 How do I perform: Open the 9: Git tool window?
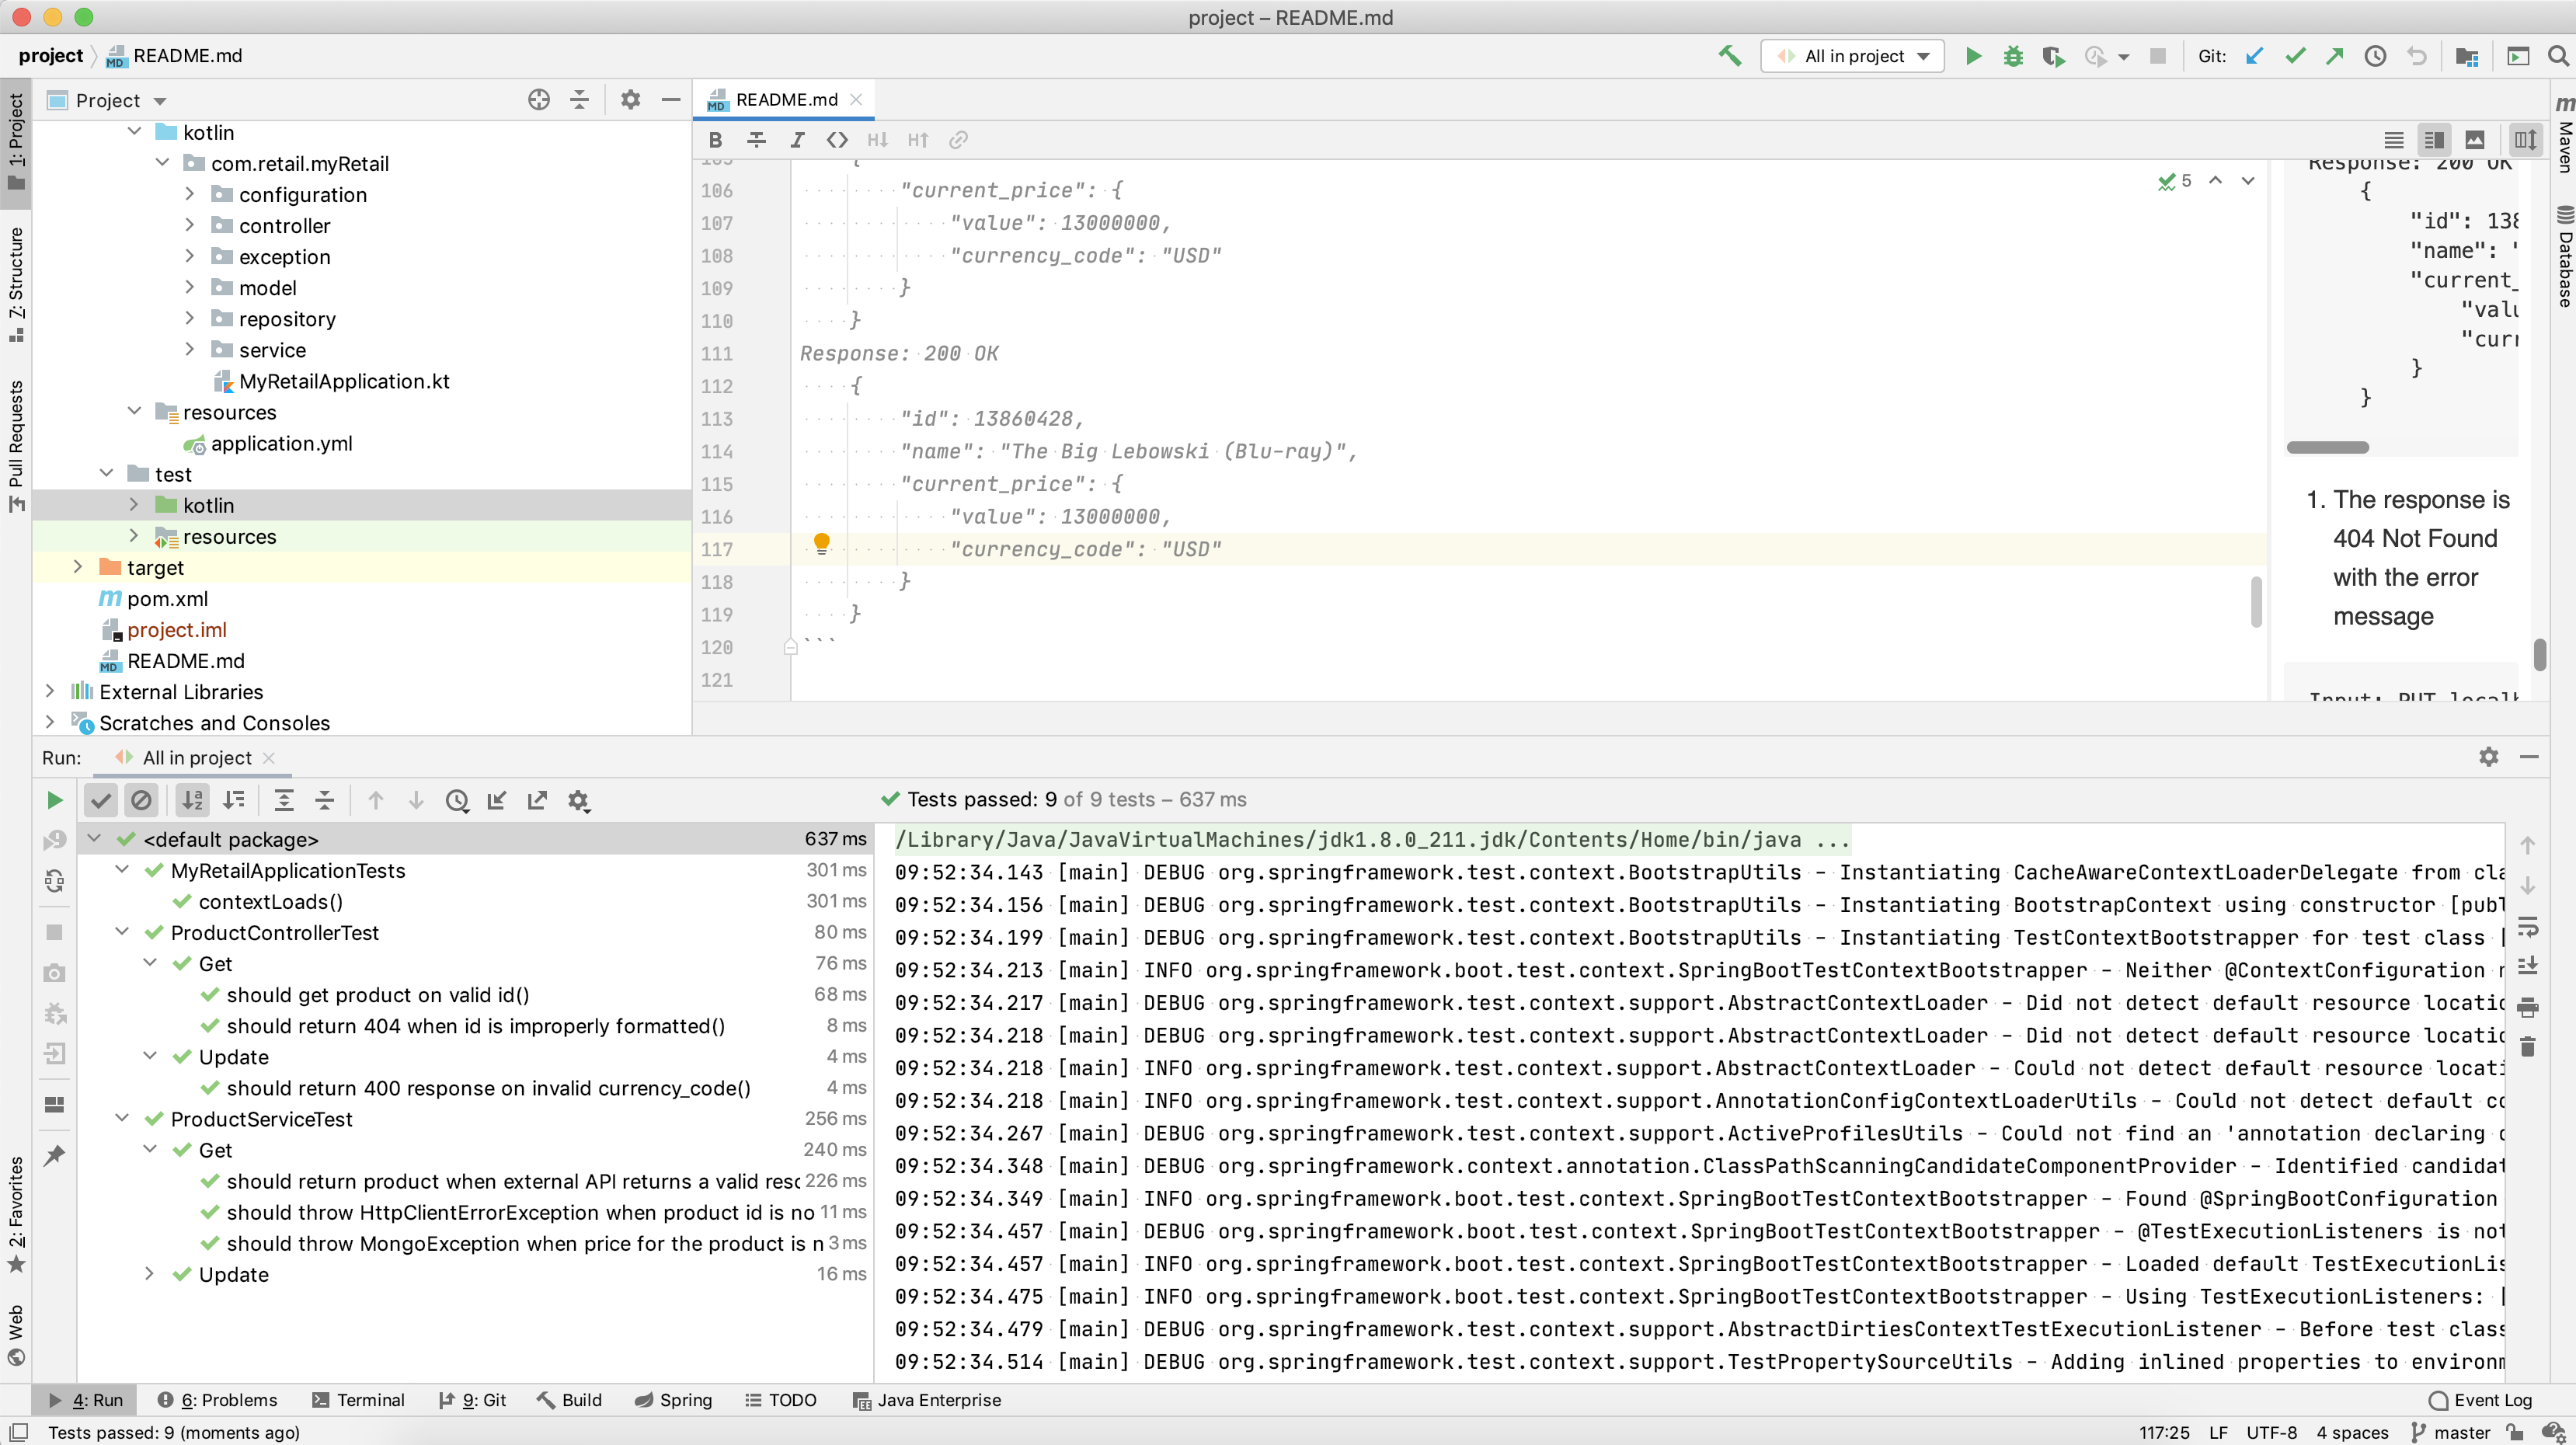[x=472, y=1400]
